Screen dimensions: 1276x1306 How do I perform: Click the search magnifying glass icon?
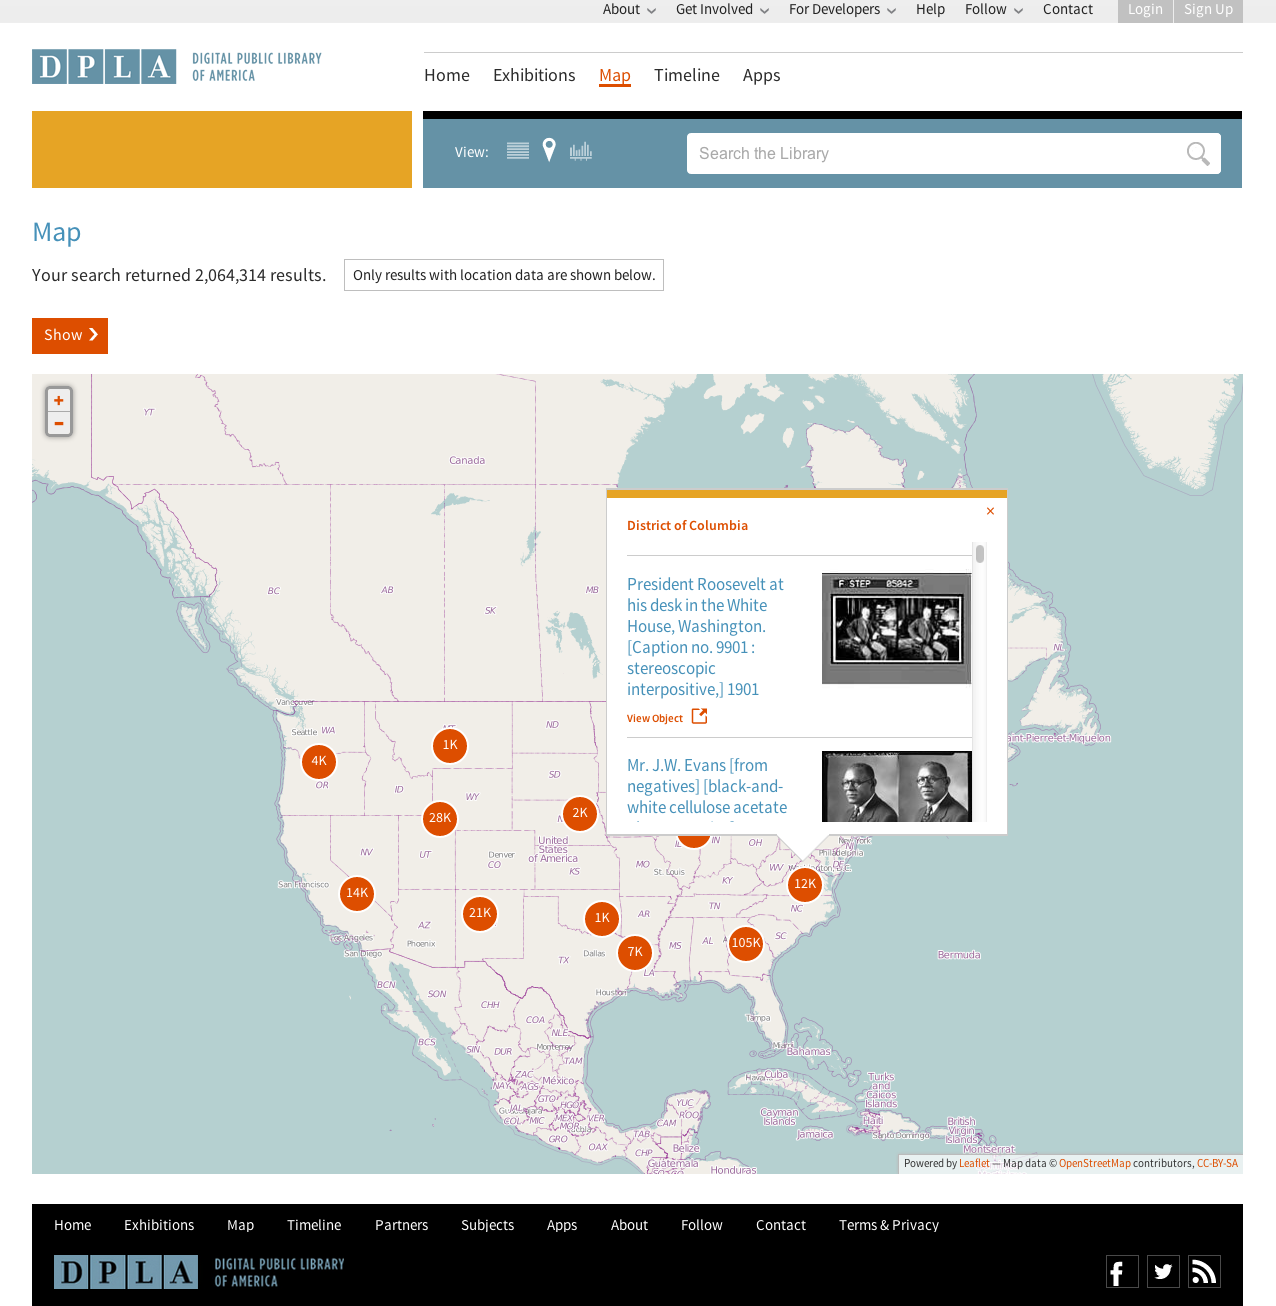click(1197, 154)
